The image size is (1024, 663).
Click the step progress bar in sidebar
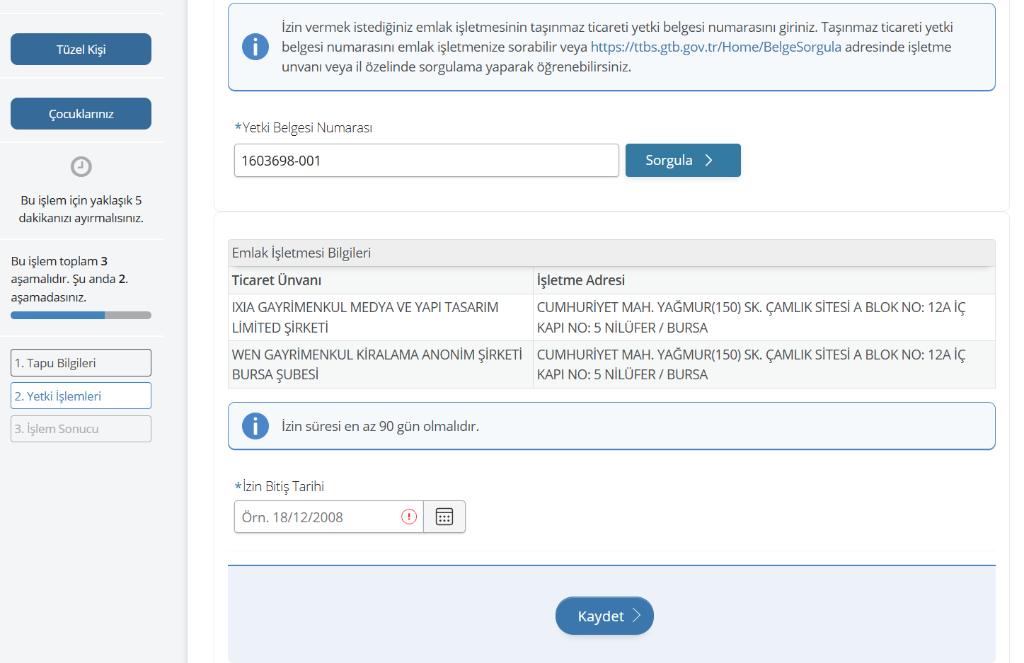tap(81, 315)
